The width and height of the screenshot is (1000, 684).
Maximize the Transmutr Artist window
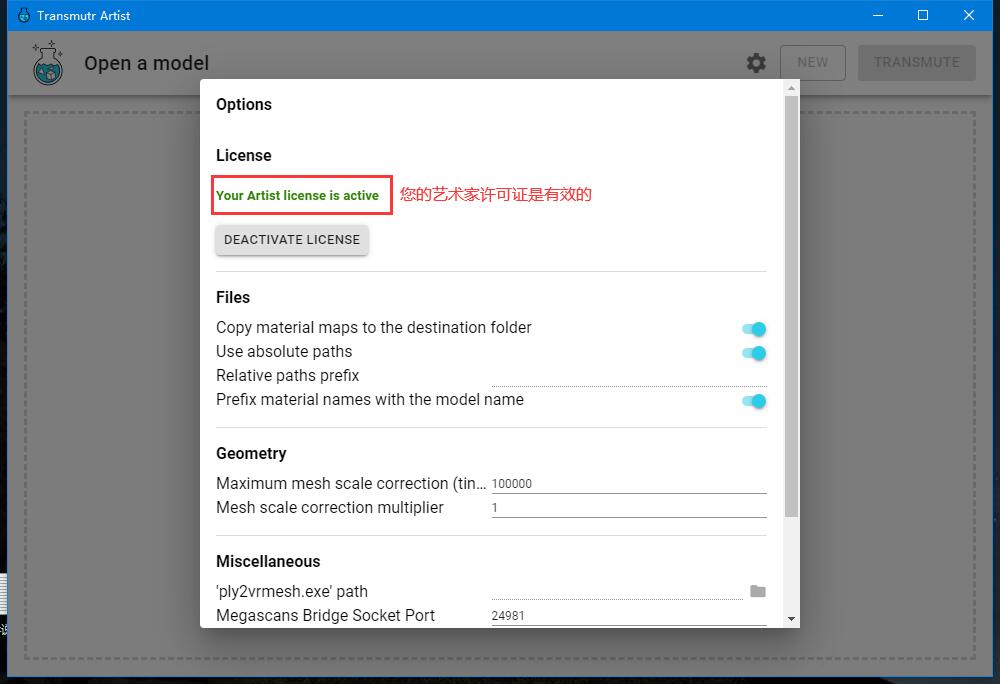923,15
